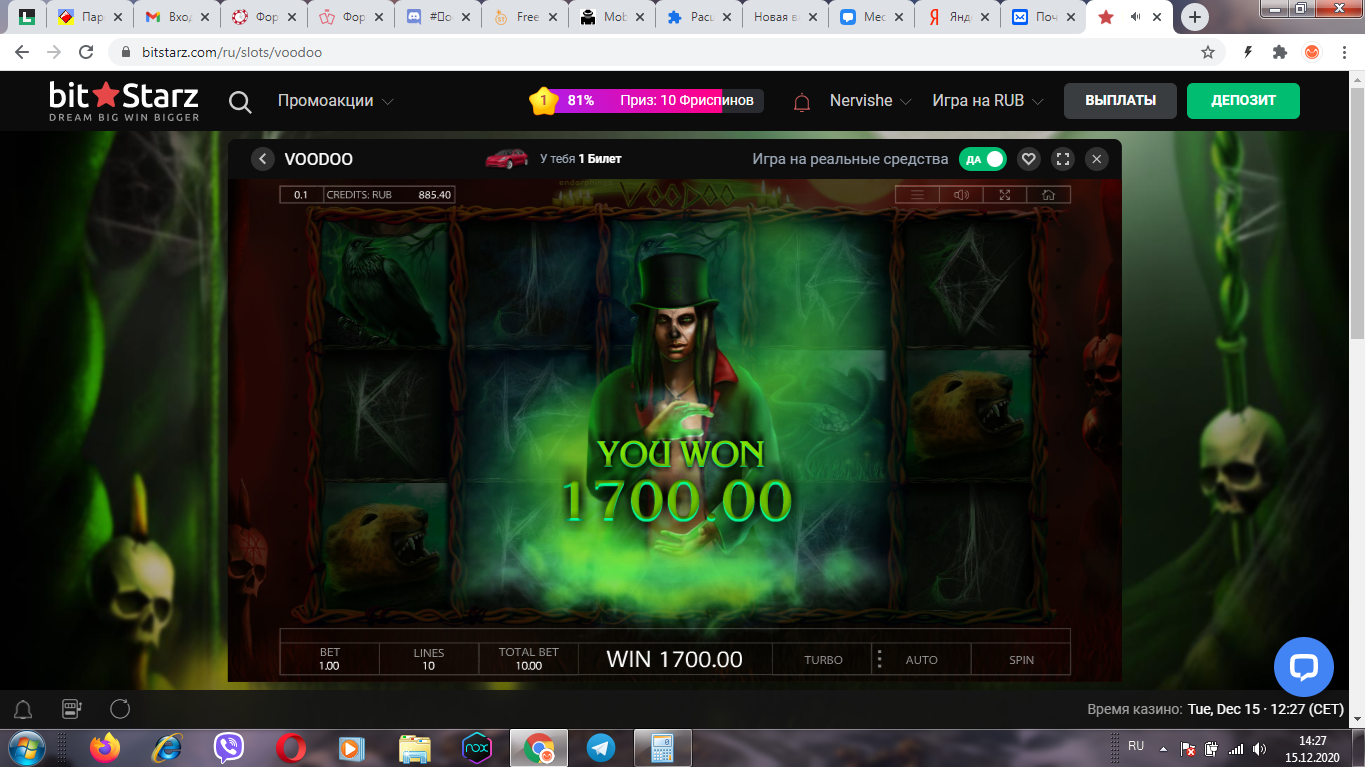Open the Windows Start menu
1365x767 pixels.
[x=27, y=748]
